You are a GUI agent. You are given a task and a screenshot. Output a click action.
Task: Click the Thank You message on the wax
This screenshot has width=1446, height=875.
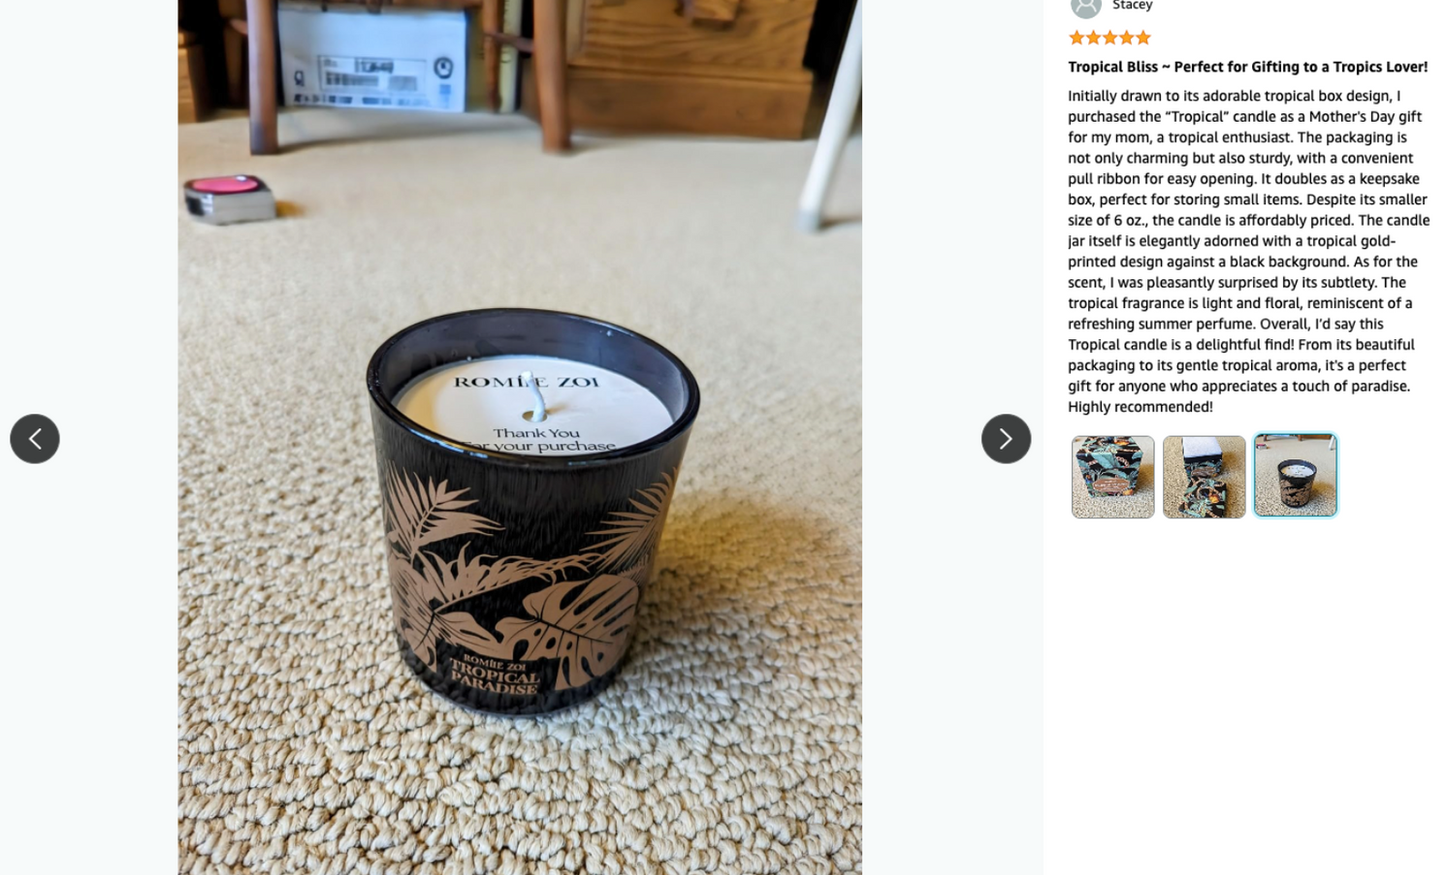pyautogui.click(x=538, y=440)
